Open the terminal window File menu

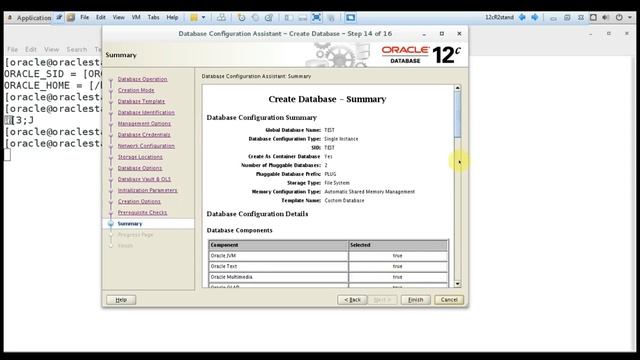[12, 49]
